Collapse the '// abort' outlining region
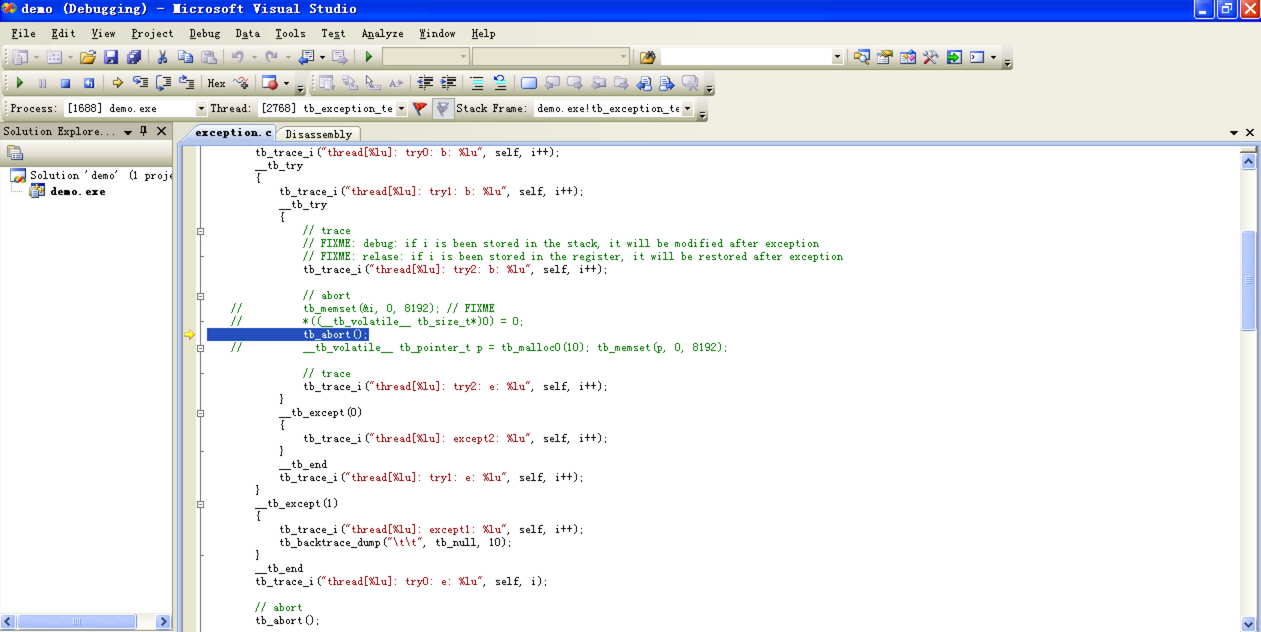1261x632 pixels. pos(200,296)
